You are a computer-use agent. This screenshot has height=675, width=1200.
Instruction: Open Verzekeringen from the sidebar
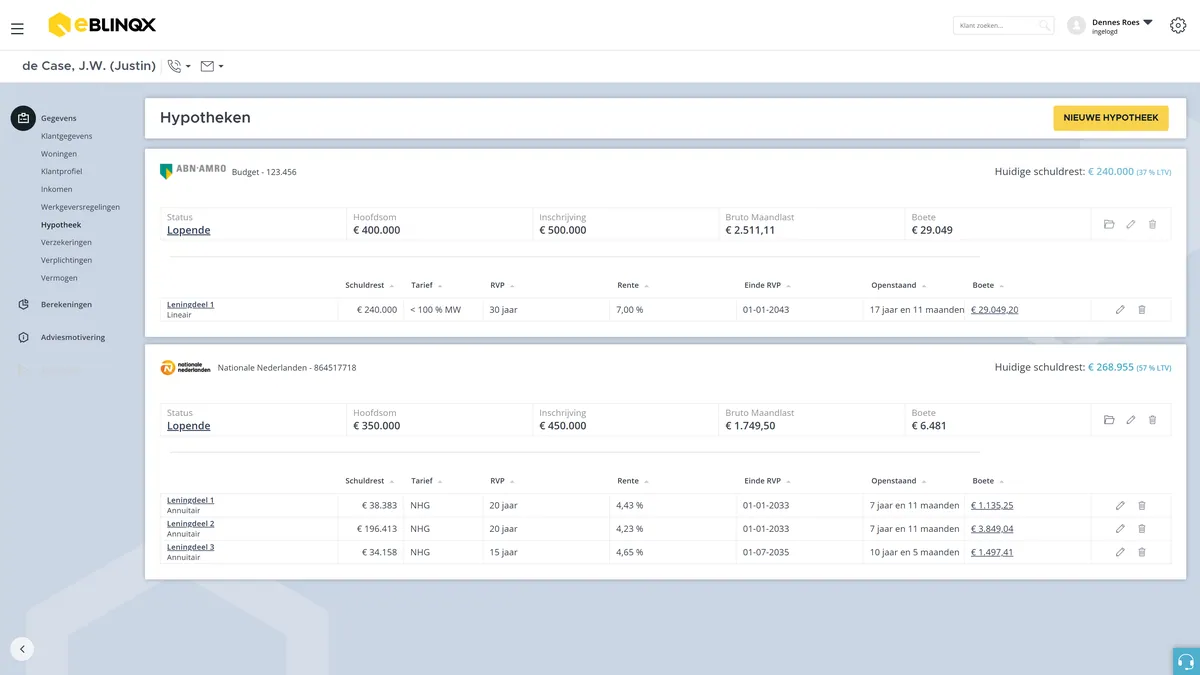[x=67, y=243]
